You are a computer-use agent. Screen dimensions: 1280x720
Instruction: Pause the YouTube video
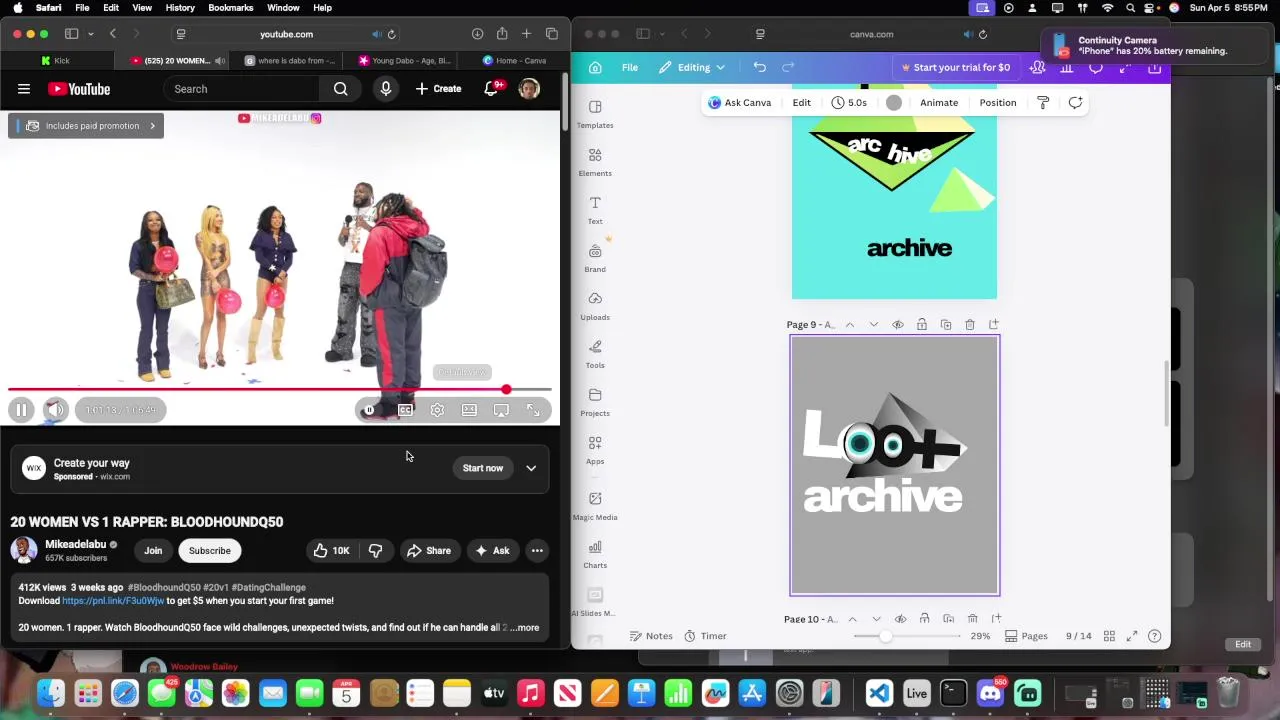pos(21,410)
